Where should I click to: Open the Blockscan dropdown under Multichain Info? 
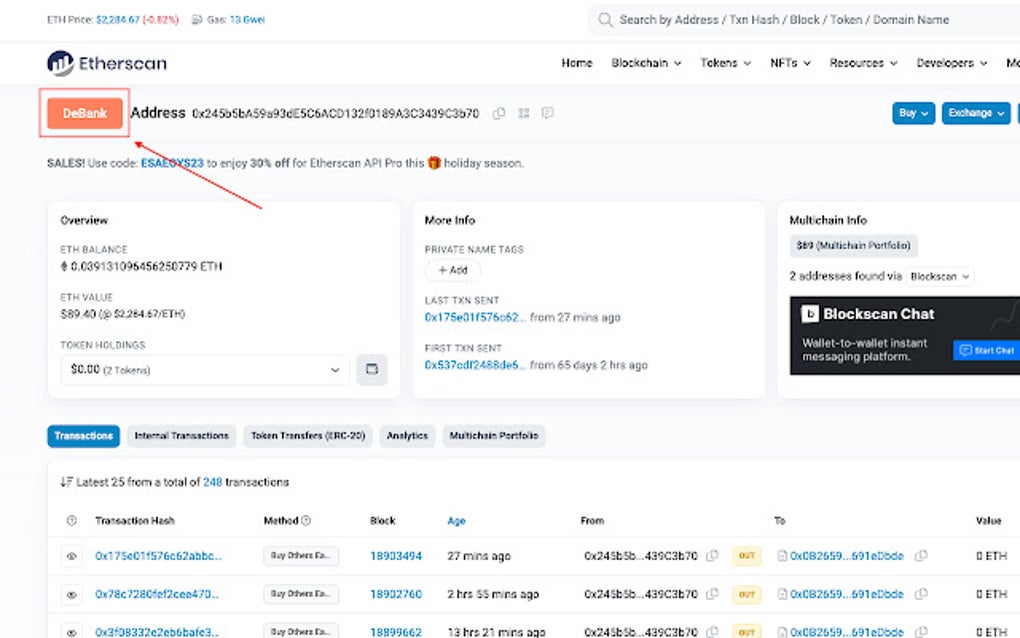pos(940,276)
